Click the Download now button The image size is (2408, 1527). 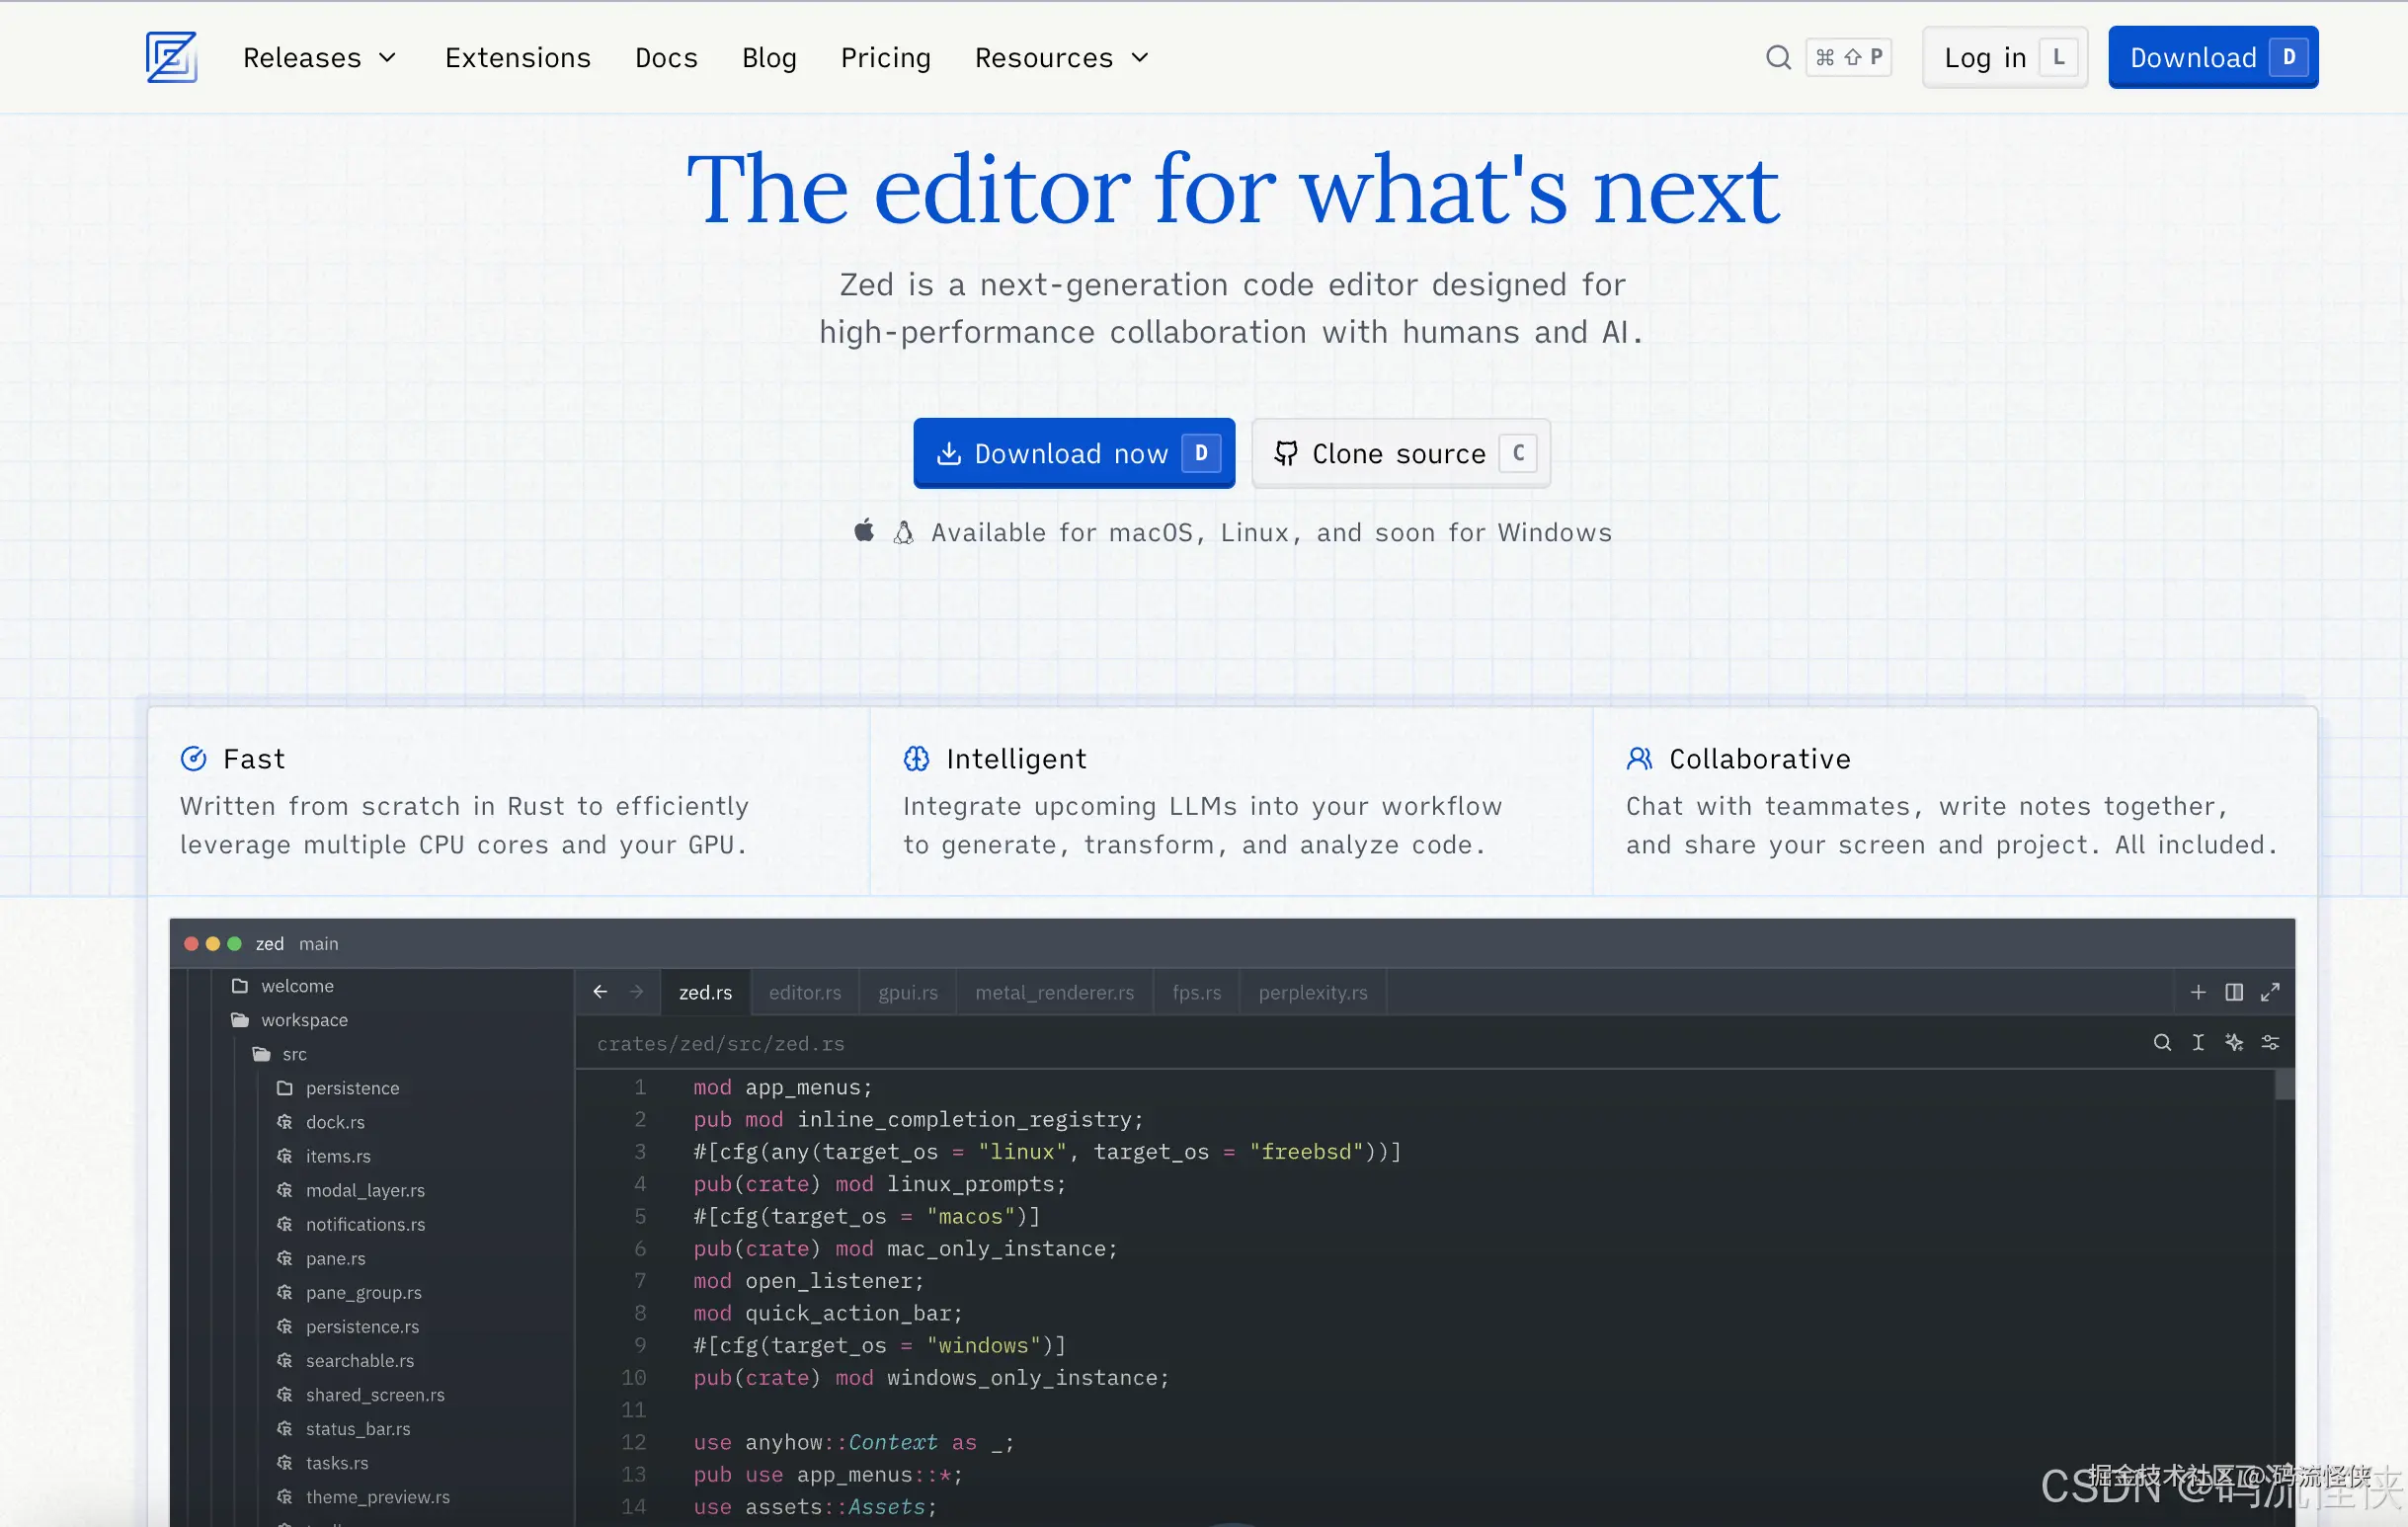[1073, 454]
